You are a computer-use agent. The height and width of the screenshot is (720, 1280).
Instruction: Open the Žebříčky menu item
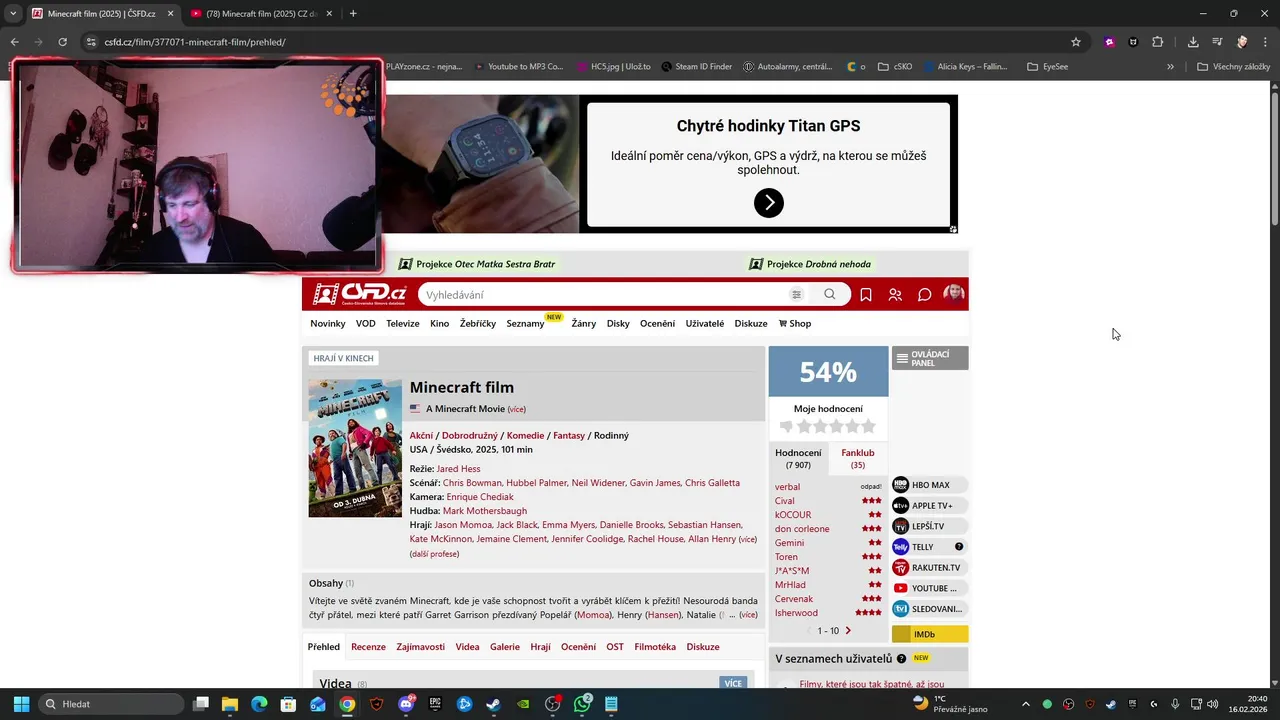(478, 324)
